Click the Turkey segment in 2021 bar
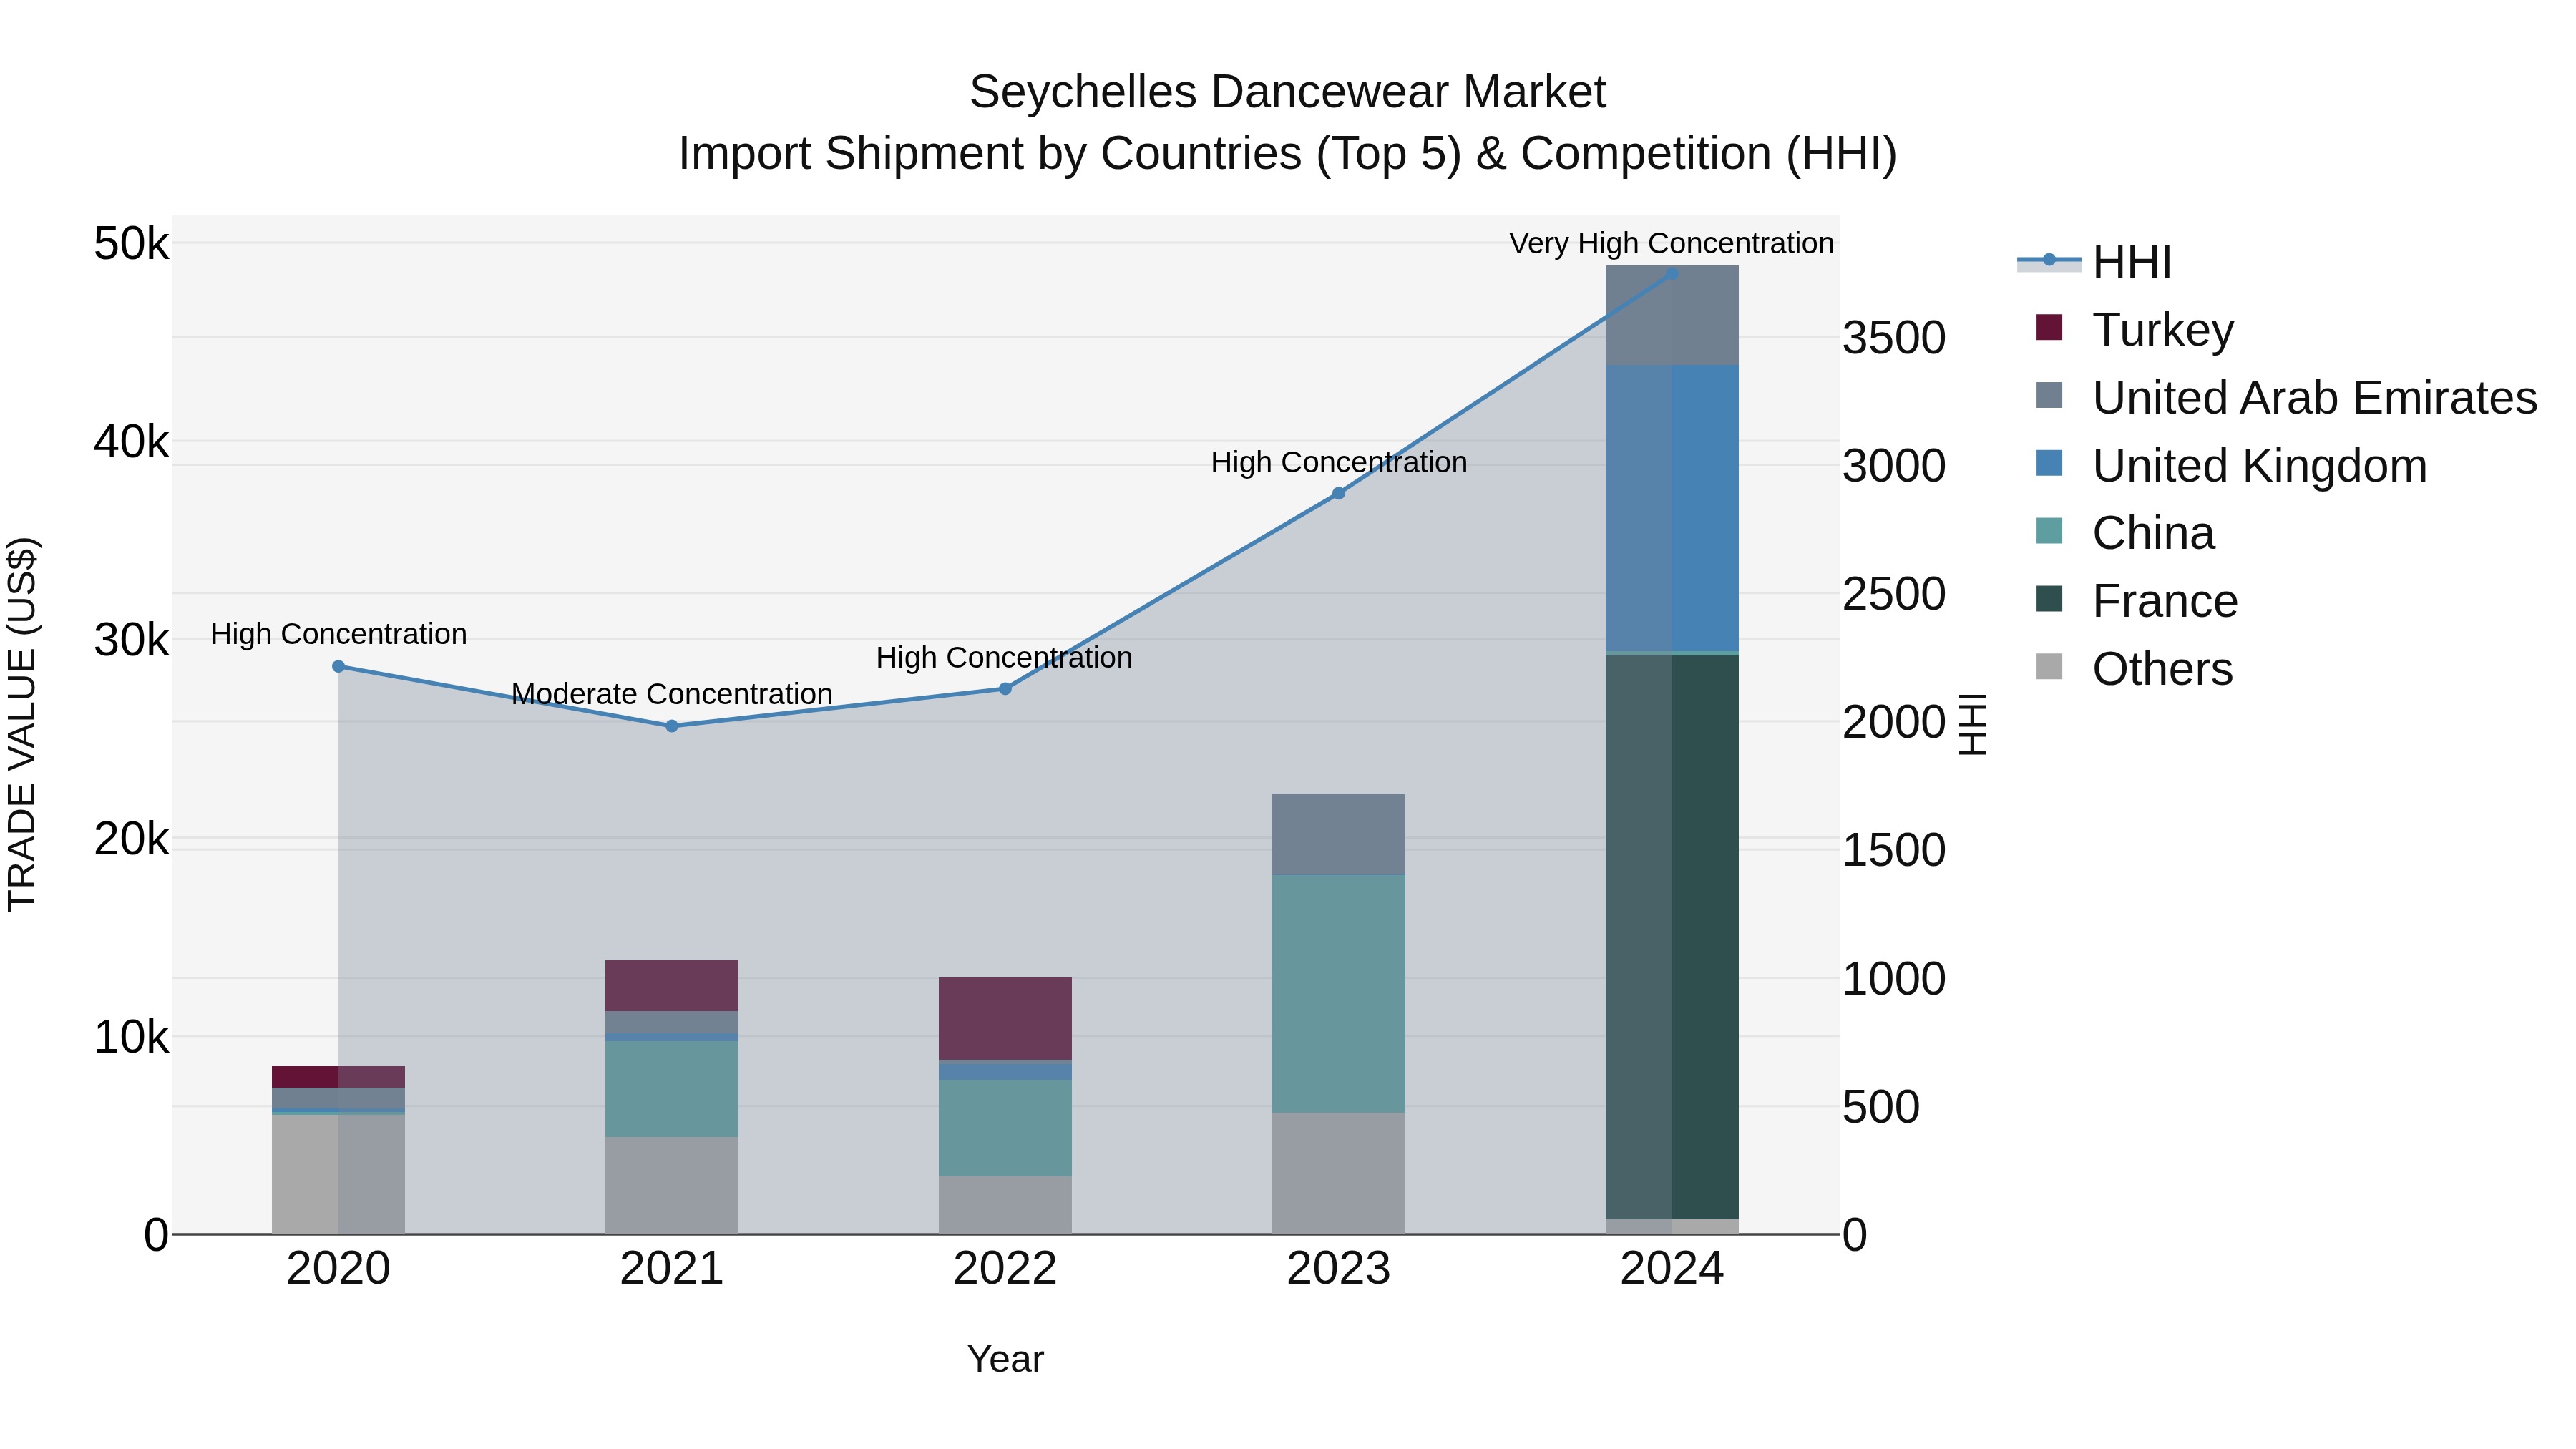Viewport: 2576px width, 1449px height. coord(672,985)
